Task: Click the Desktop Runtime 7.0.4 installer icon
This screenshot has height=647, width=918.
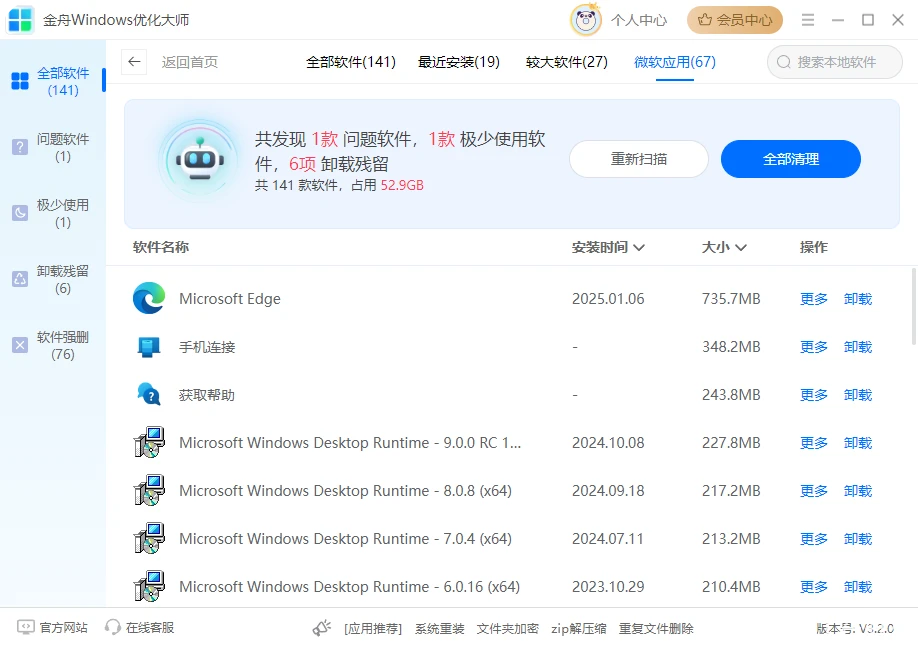Action: pyautogui.click(x=149, y=539)
